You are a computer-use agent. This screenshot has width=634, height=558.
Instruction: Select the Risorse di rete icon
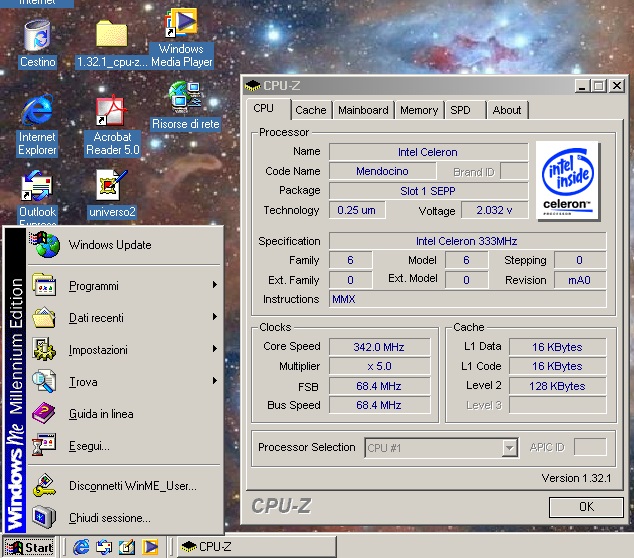click(x=185, y=98)
